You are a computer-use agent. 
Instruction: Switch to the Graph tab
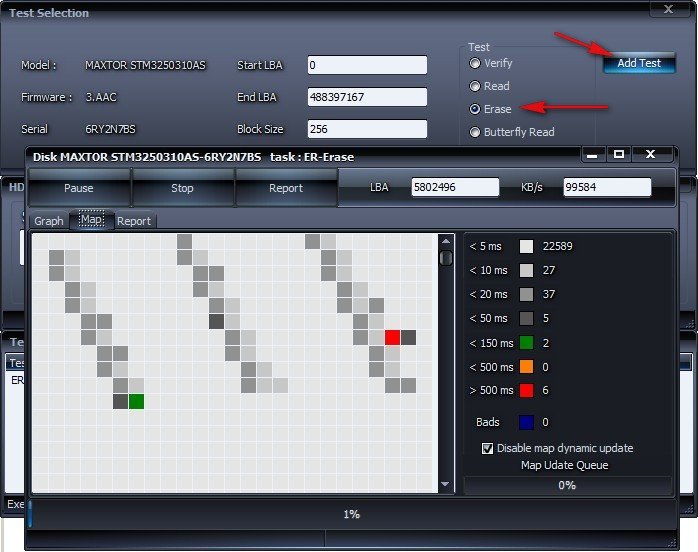coord(49,221)
